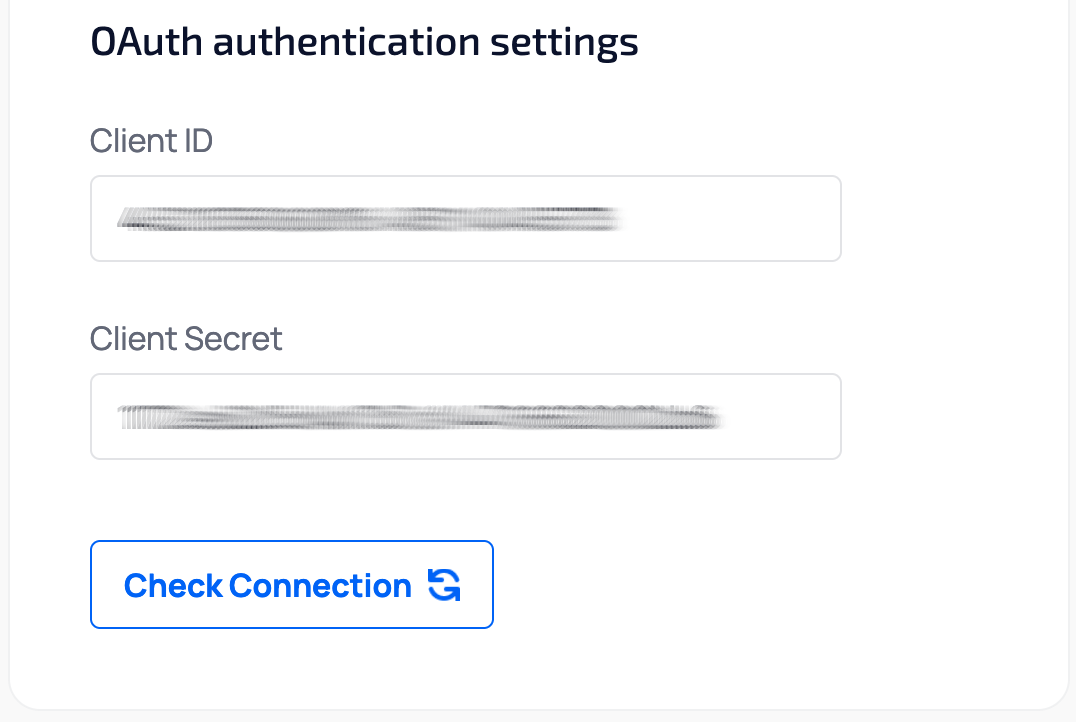Click the word "Secret" in the label
This screenshot has width=1076, height=722.
tap(234, 339)
